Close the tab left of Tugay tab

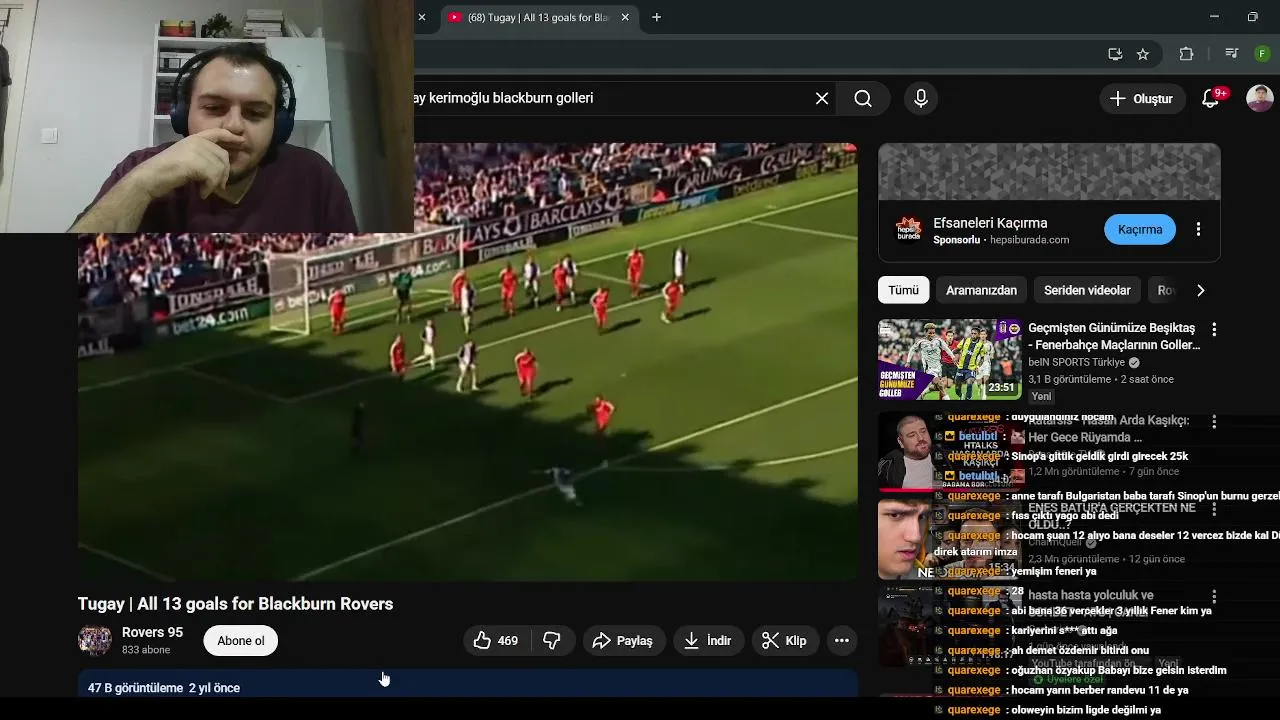coord(421,17)
